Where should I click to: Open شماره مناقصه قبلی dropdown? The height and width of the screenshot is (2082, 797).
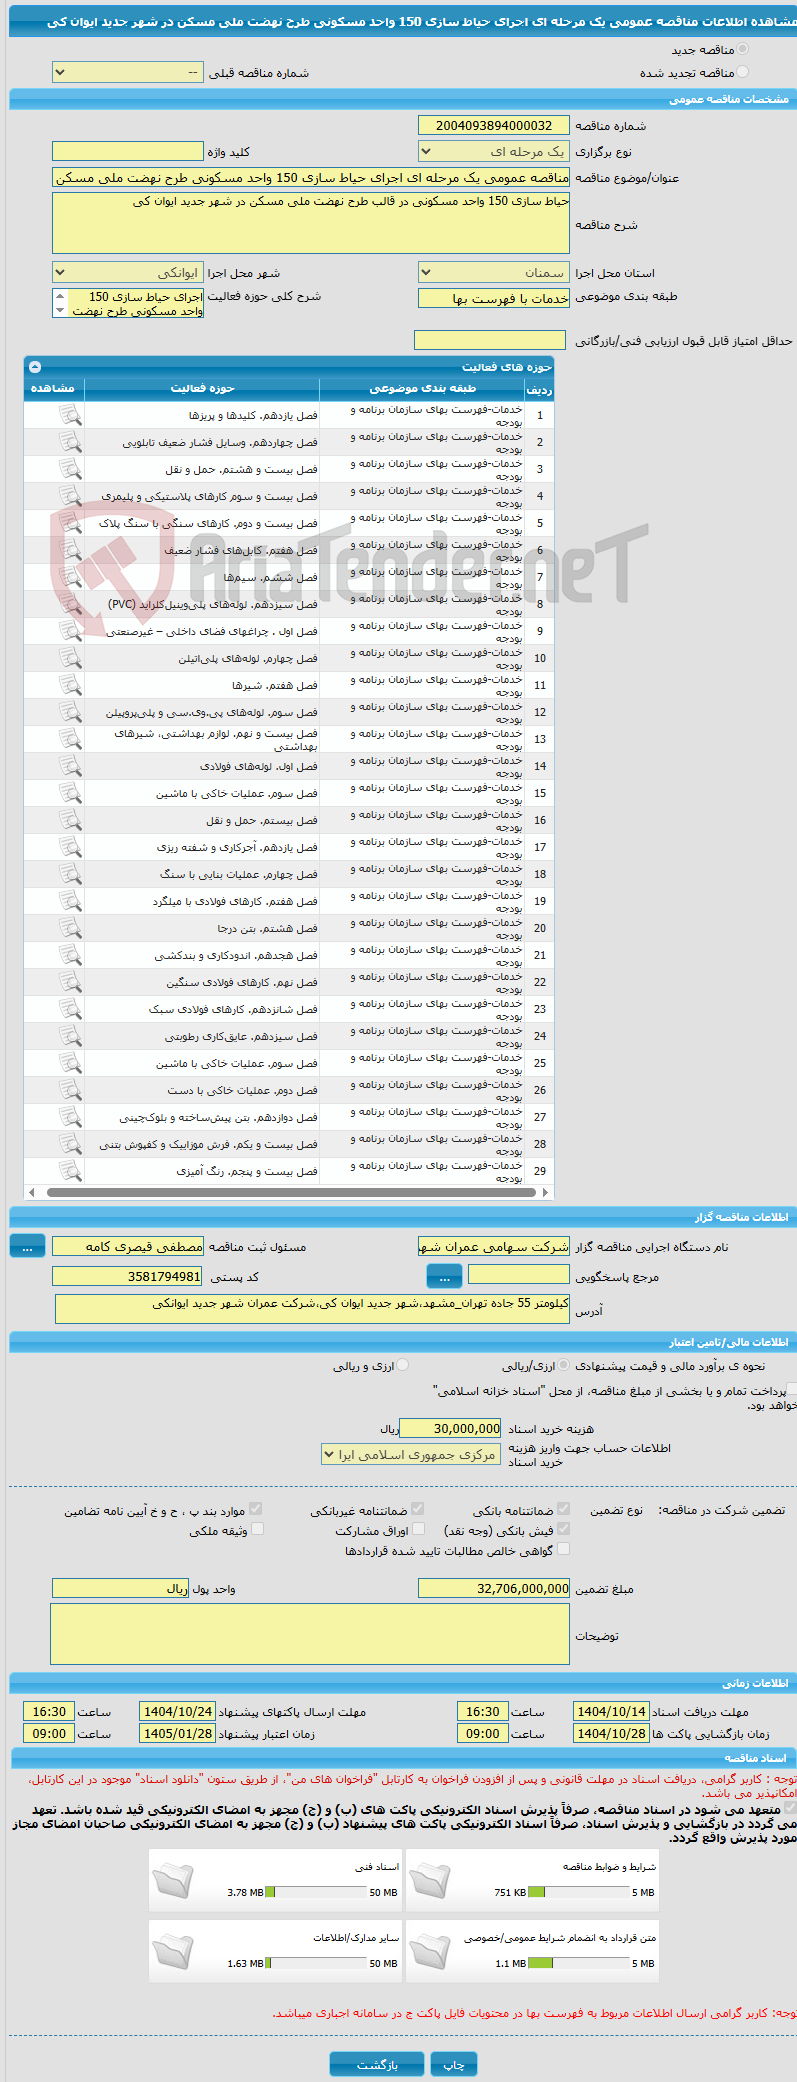(128, 73)
